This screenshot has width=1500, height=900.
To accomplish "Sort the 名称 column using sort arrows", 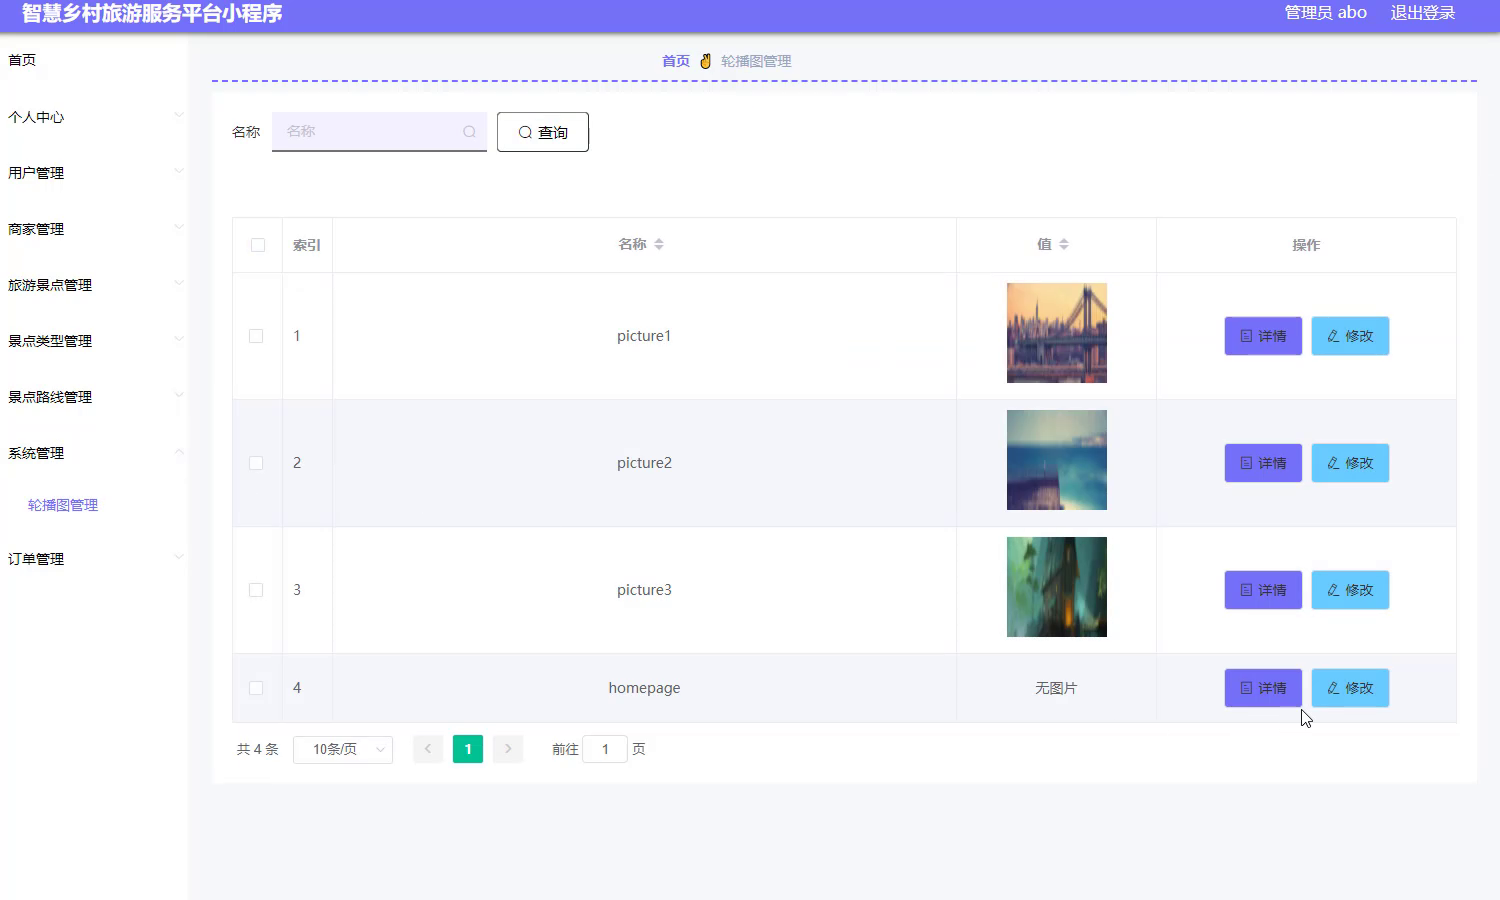I will (659, 244).
